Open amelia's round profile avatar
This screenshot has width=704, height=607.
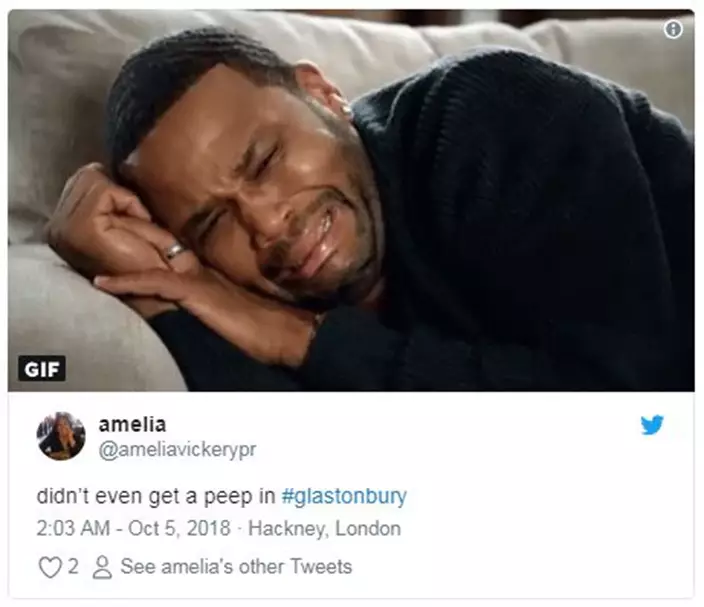(x=61, y=436)
